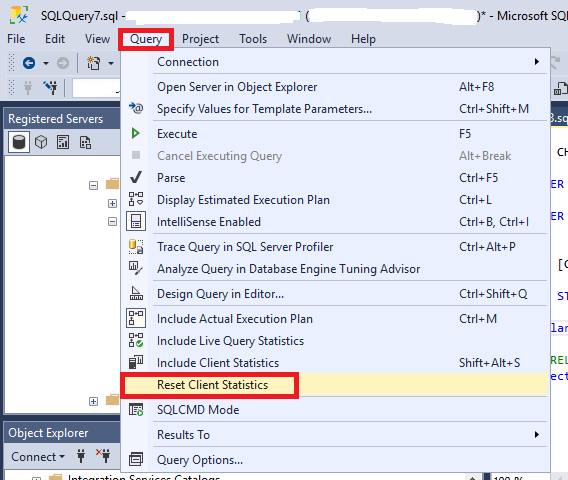
Task: Click the Specify Values template parameter icon
Action: tap(136, 108)
